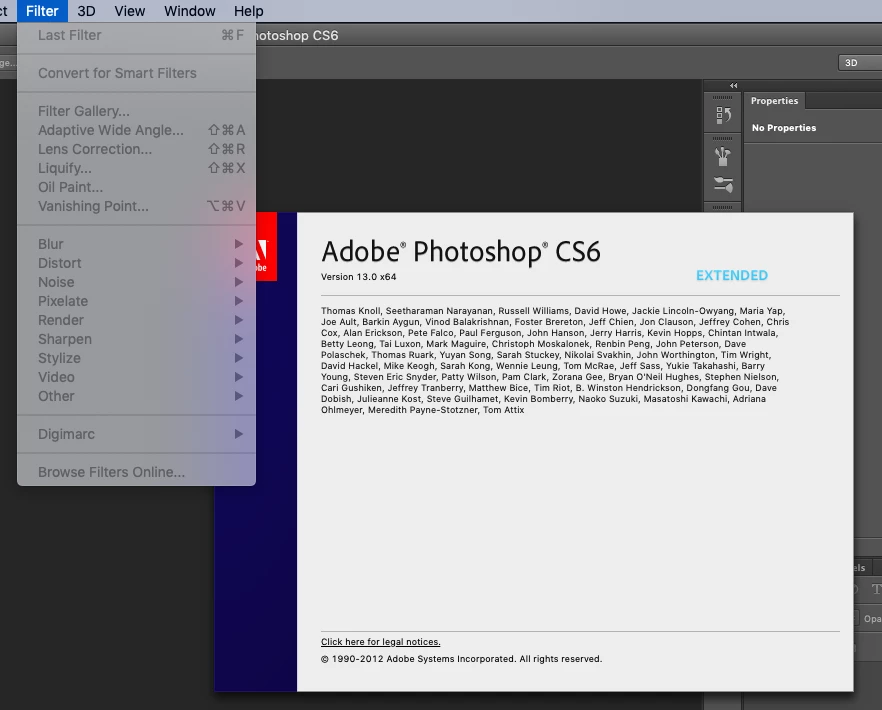Choose Adaptive Wide Angle... filter
The image size is (882, 710).
click(137, 131)
